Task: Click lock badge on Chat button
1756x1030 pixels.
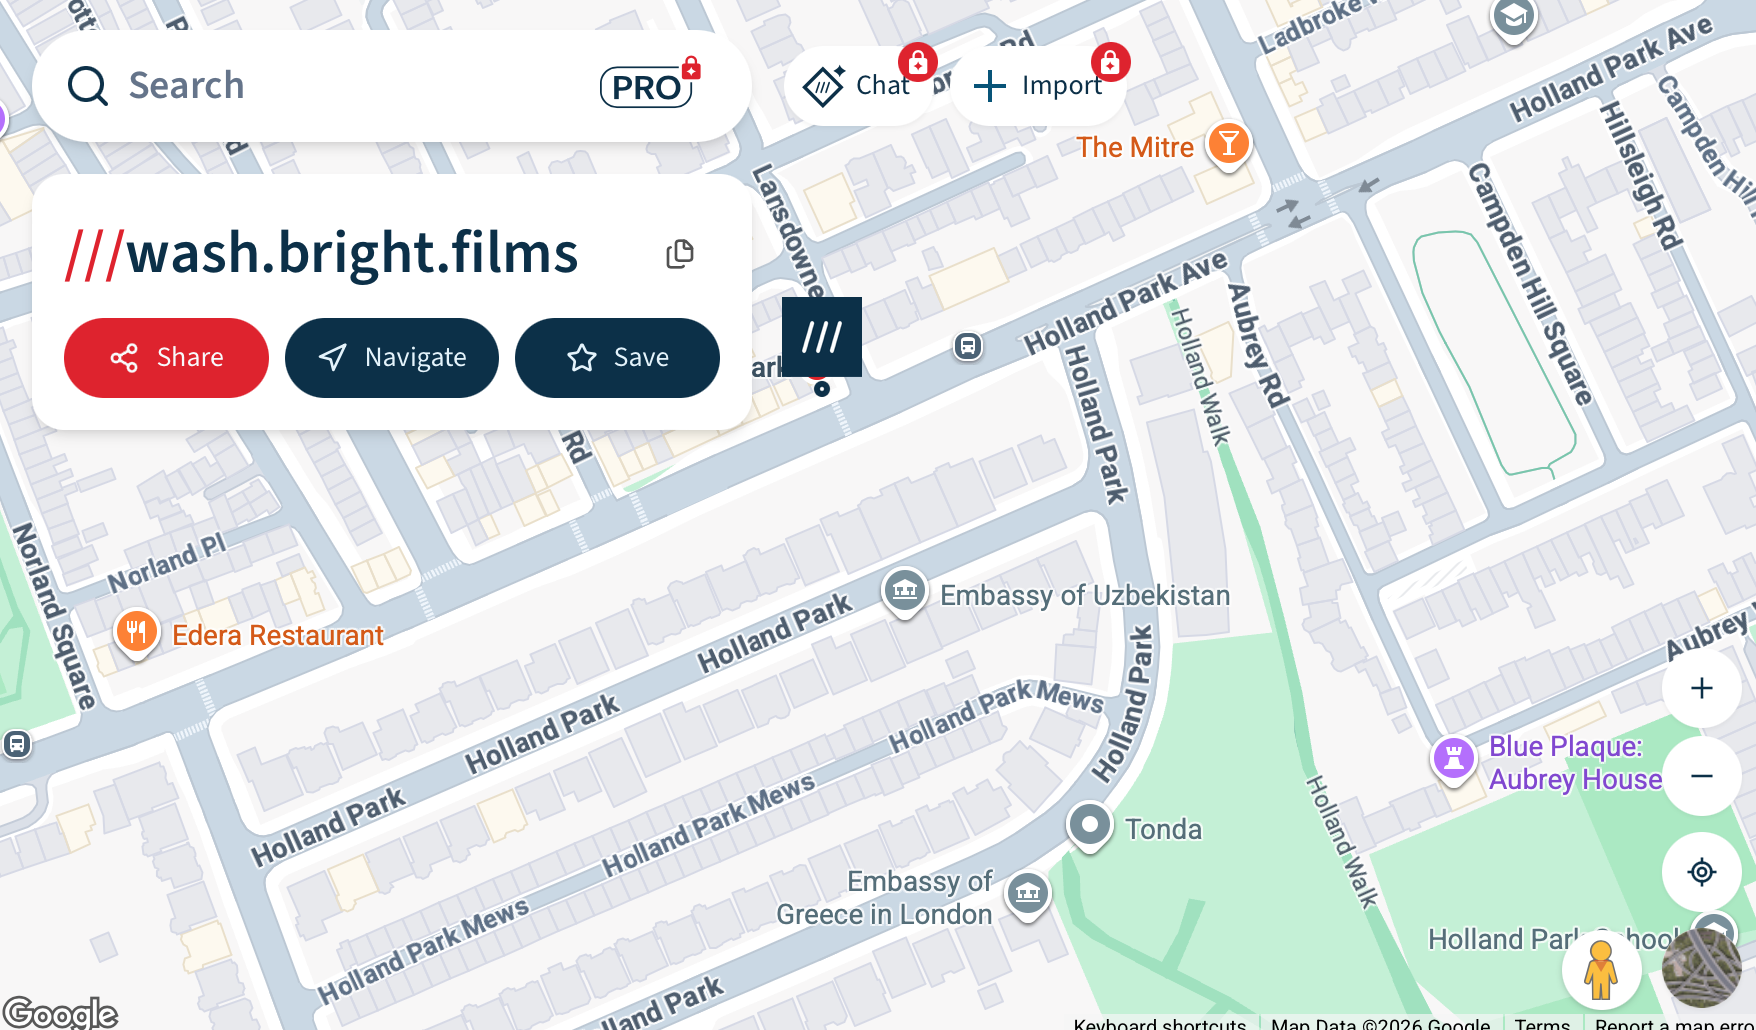Action: pos(918,62)
